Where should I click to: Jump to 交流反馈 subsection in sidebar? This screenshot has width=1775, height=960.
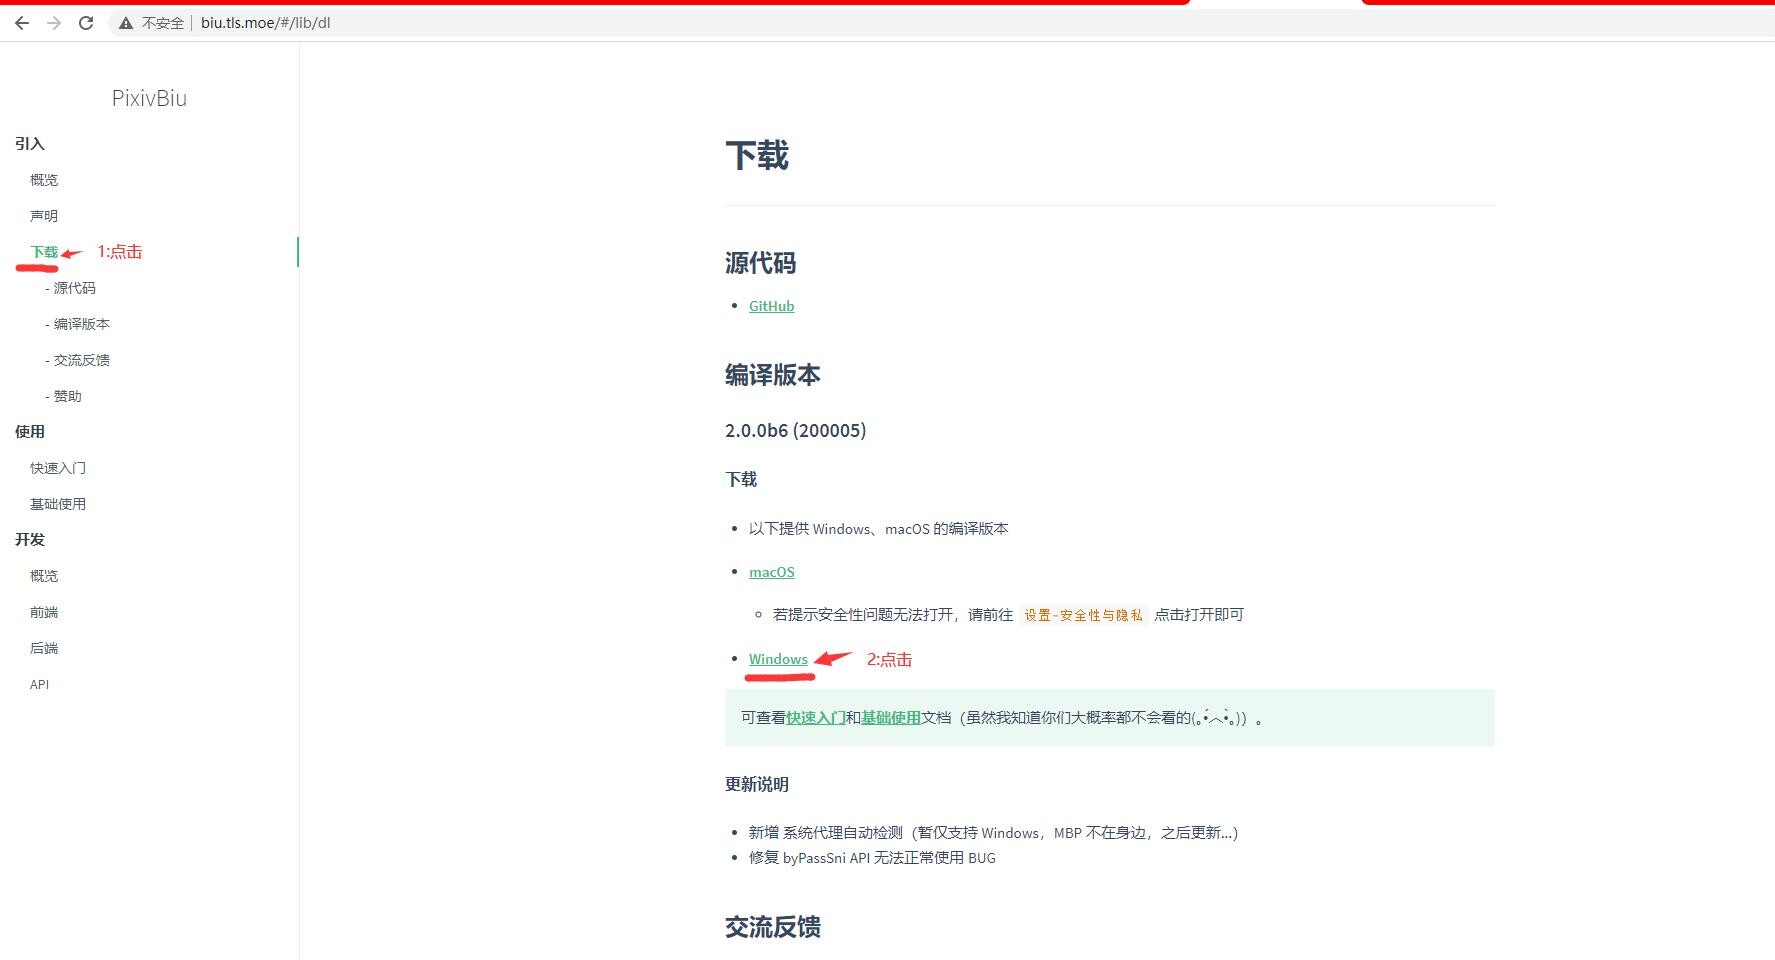(x=81, y=360)
